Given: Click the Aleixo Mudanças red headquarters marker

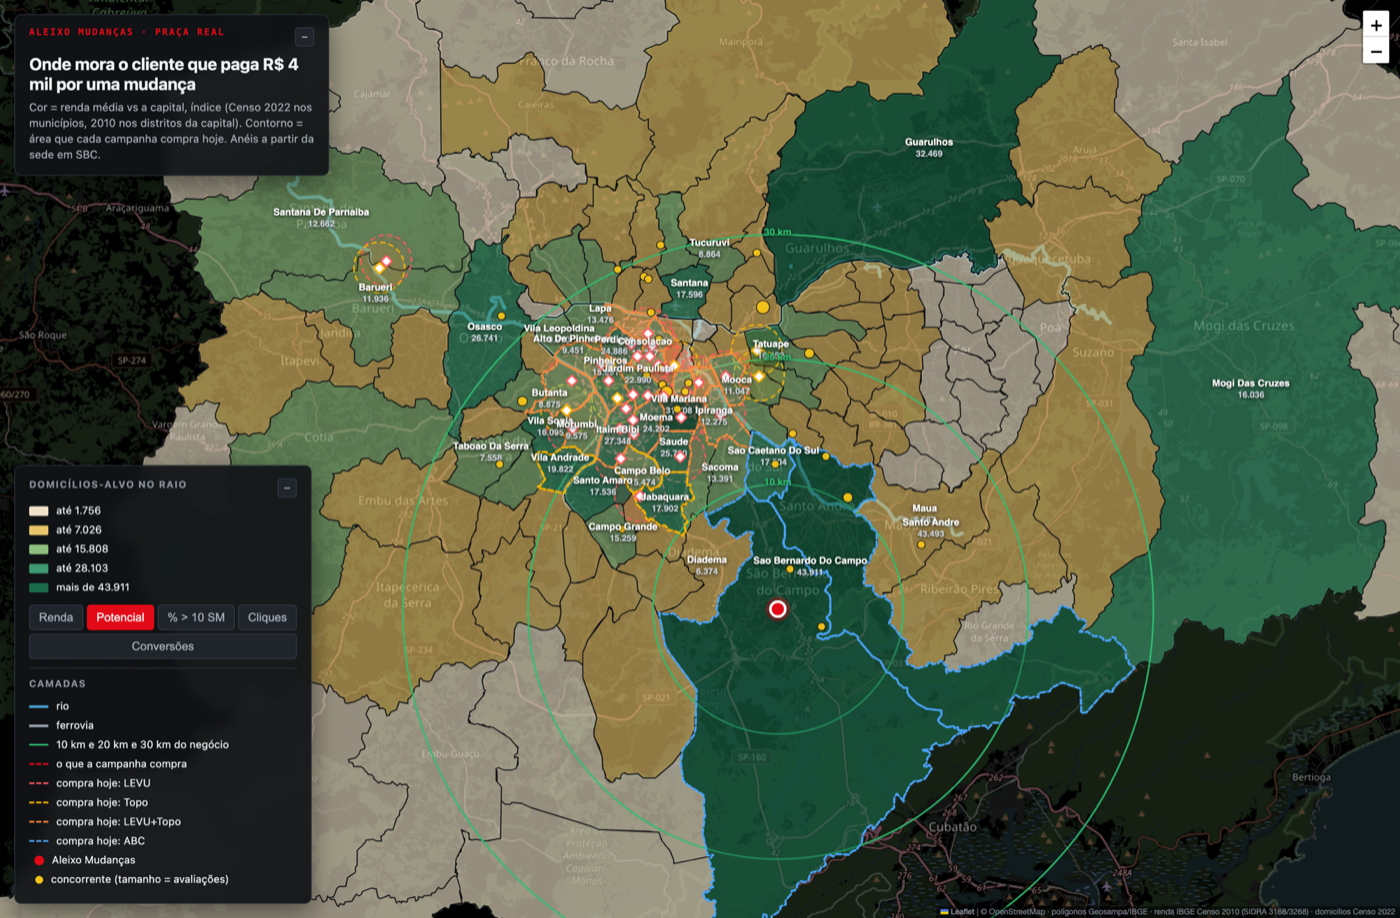Looking at the screenshot, I should [x=777, y=609].
